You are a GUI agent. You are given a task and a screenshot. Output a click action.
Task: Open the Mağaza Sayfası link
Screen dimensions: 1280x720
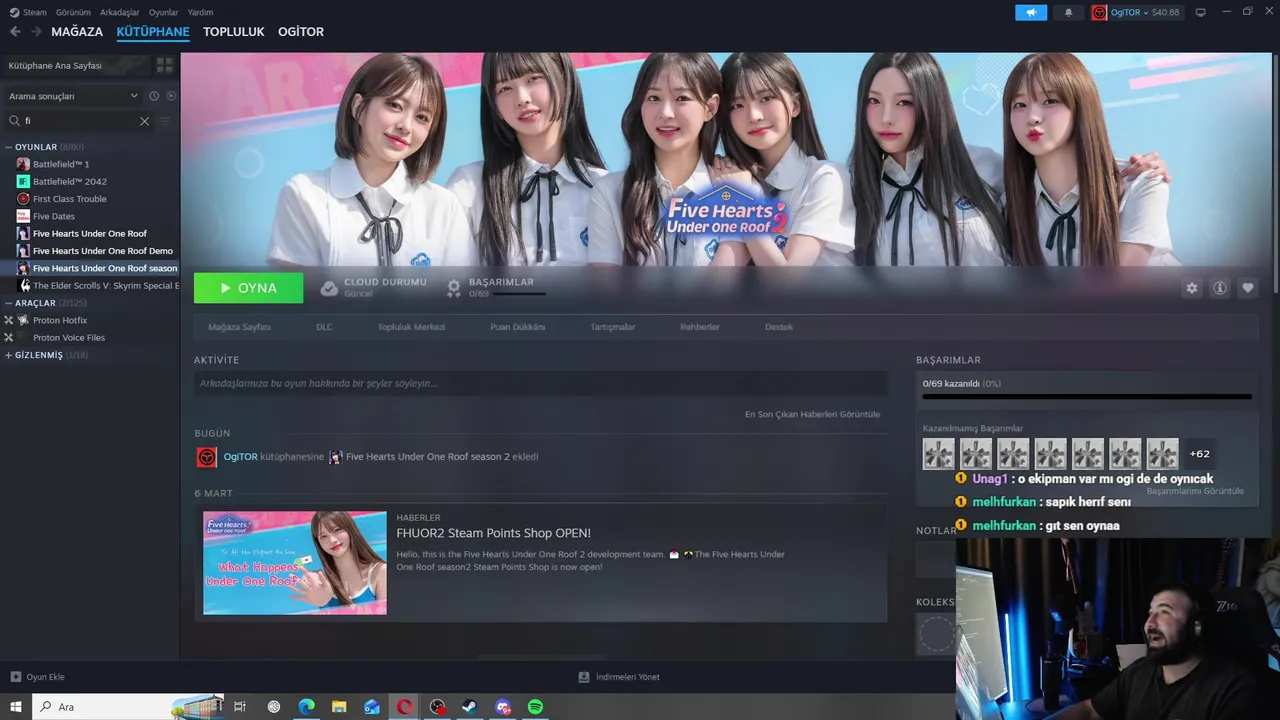pyautogui.click(x=240, y=327)
